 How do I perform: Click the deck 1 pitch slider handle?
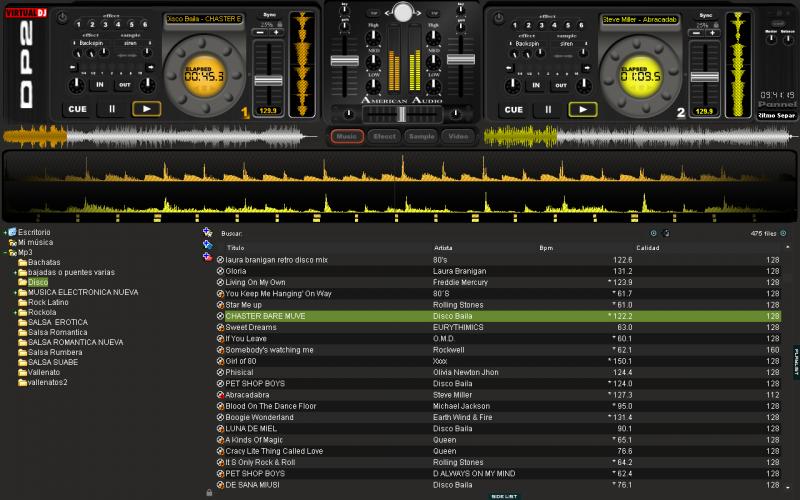pyautogui.click(x=268, y=81)
